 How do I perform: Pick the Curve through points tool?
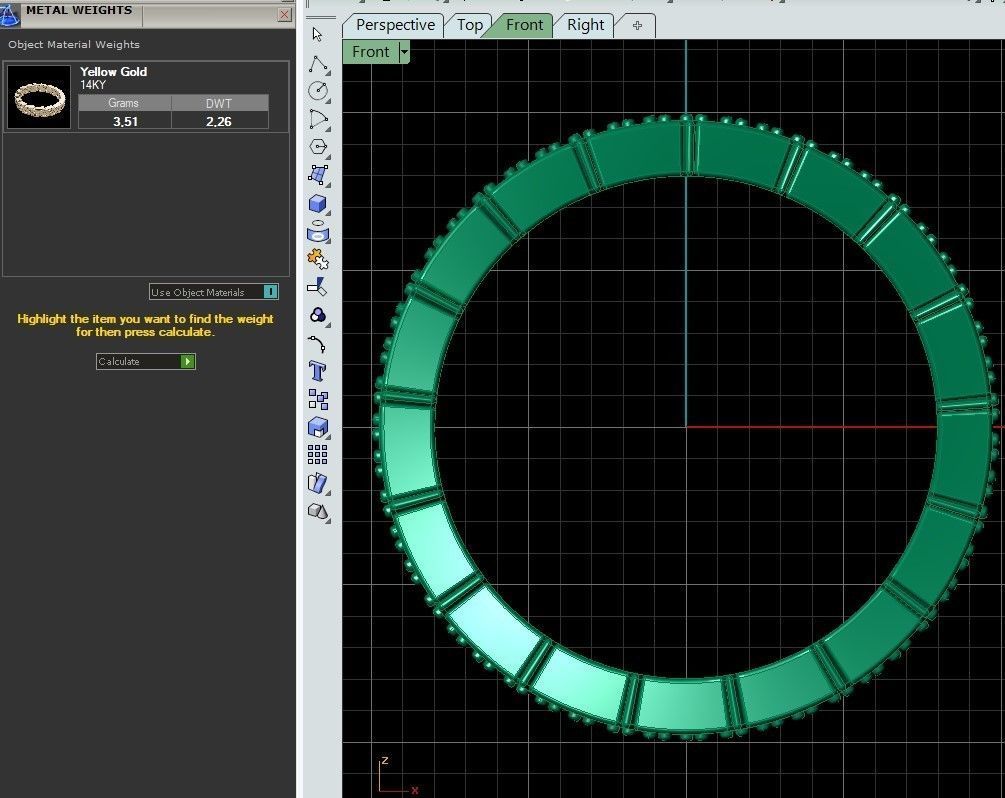point(318,119)
